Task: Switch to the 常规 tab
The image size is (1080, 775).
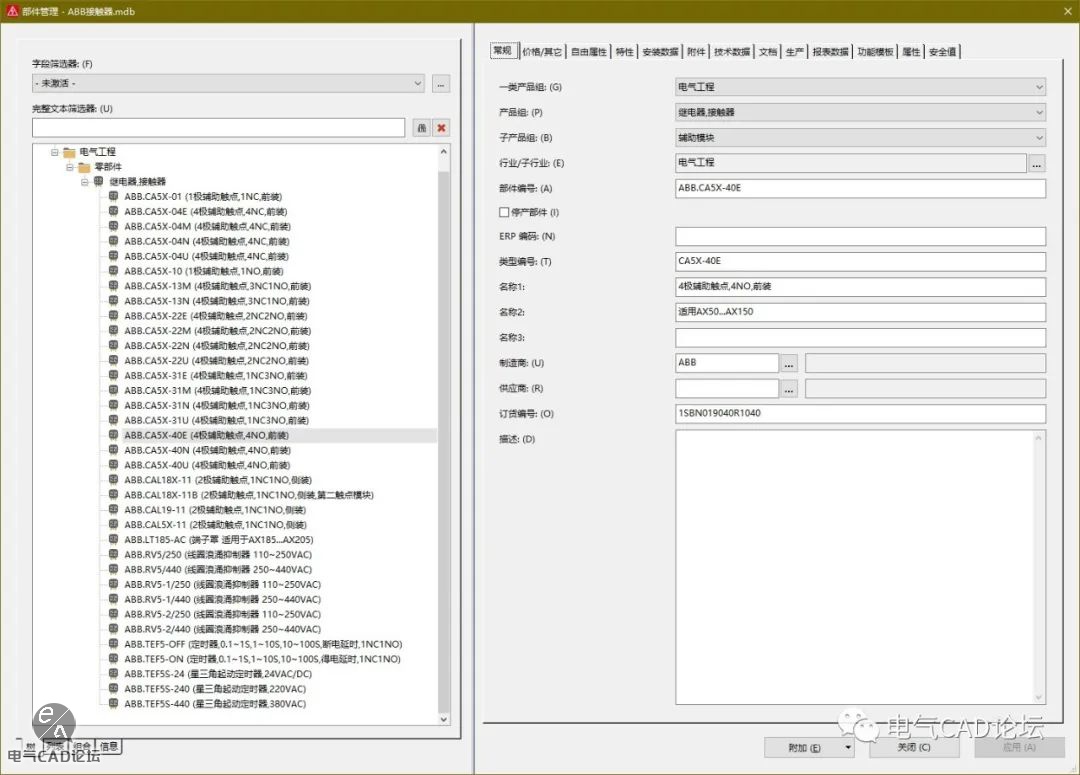Action: pyautogui.click(x=503, y=50)
